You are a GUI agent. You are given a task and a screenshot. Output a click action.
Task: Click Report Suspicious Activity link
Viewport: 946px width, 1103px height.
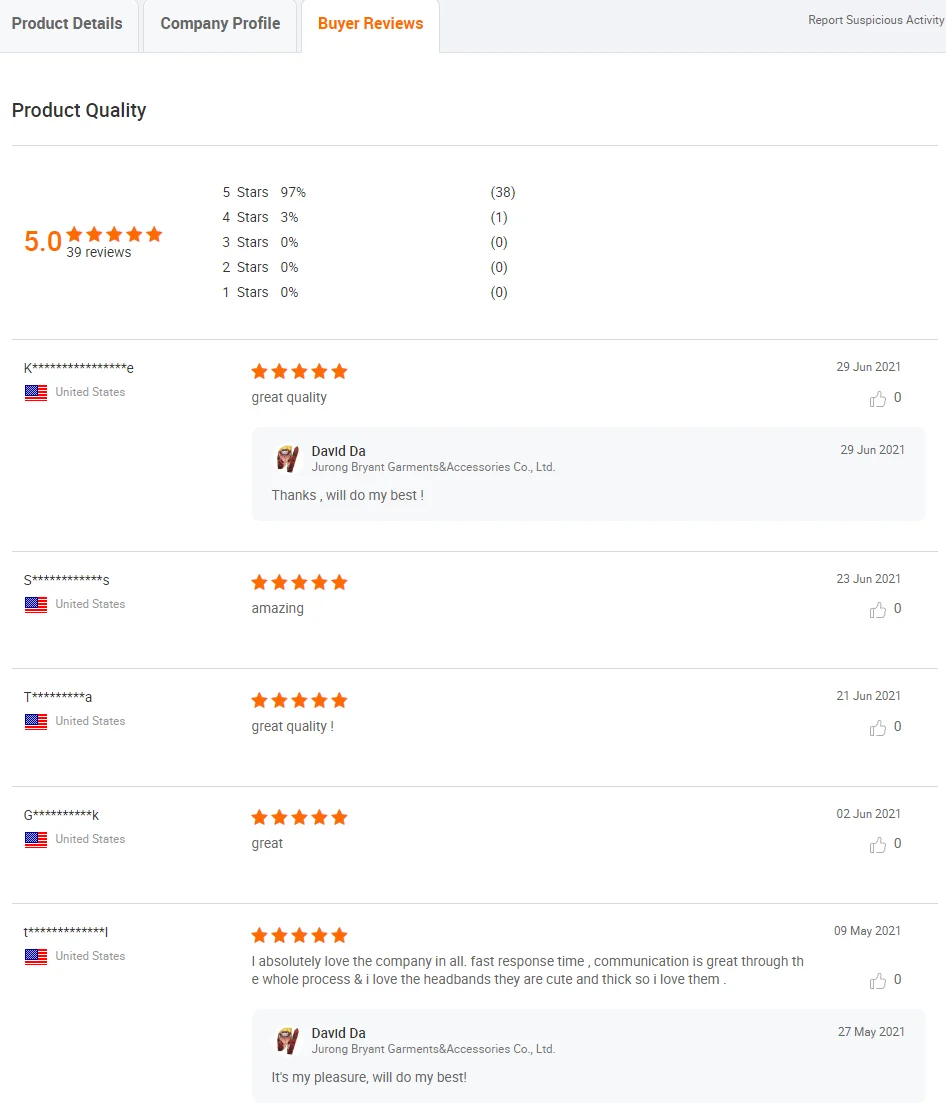(876, 20)
